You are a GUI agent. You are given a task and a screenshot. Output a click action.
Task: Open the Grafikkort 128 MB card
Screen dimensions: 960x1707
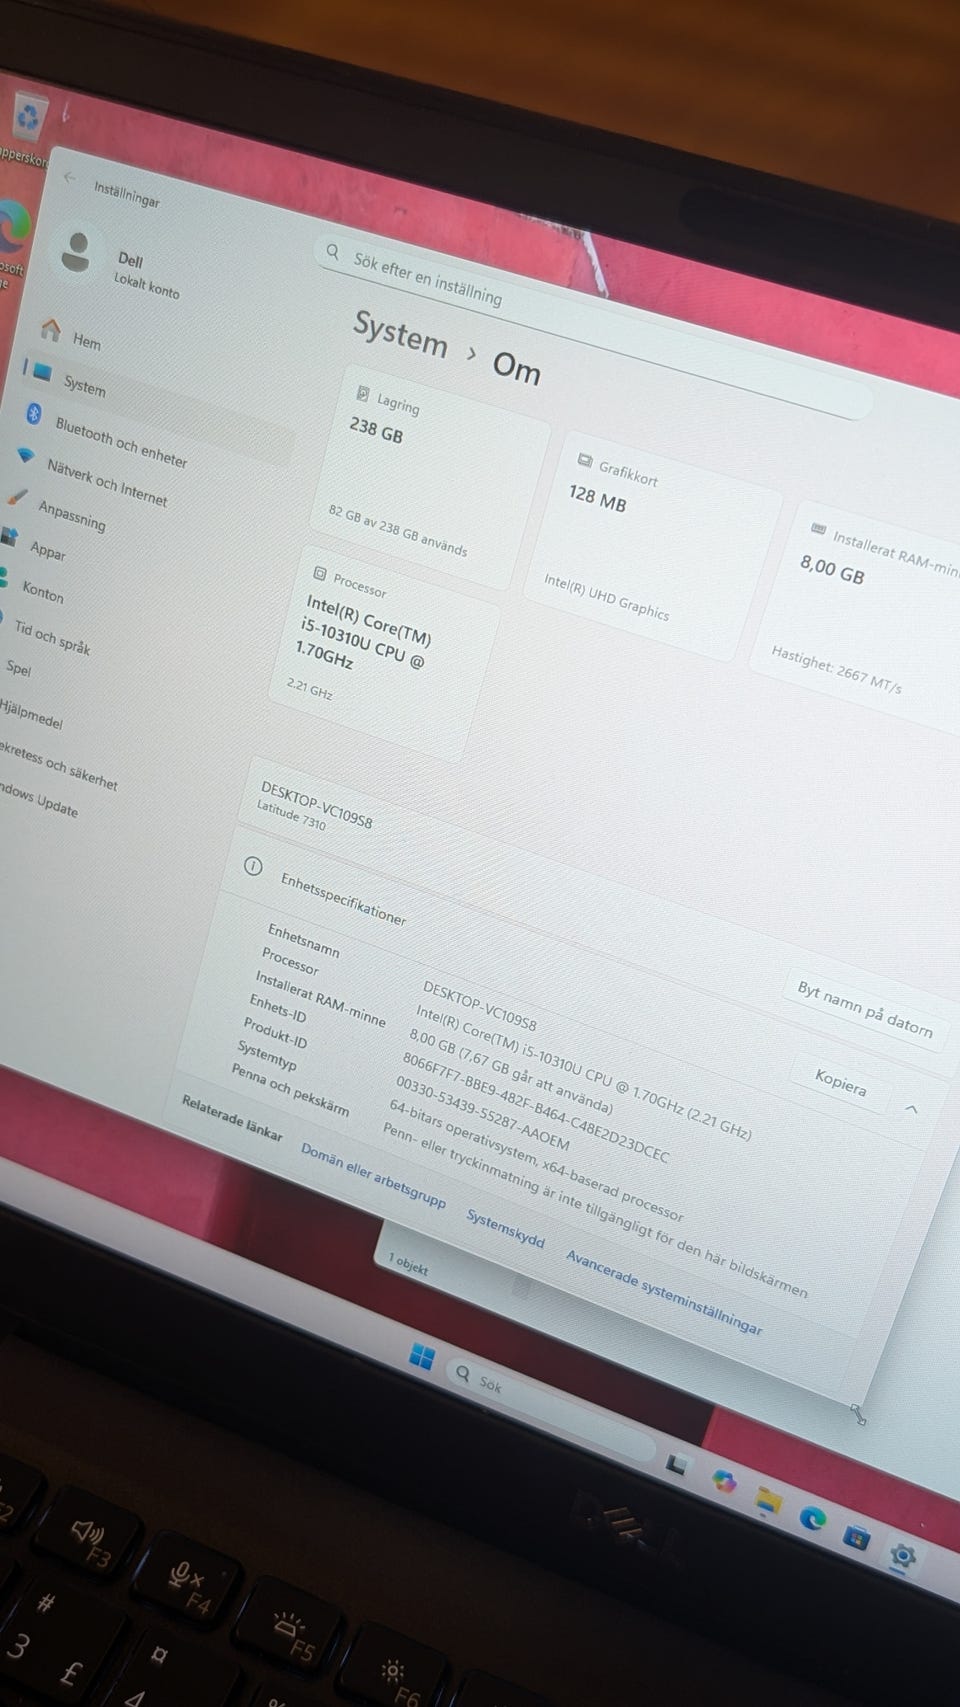pyautogui.click(x=654, y=547)
